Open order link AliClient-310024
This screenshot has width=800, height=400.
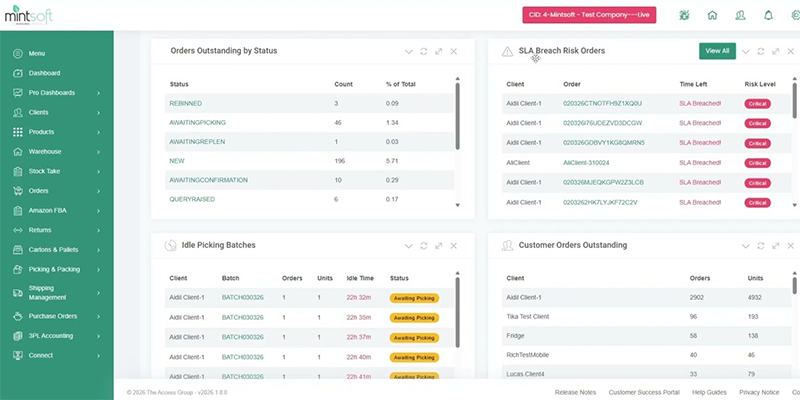coord(586,163)
